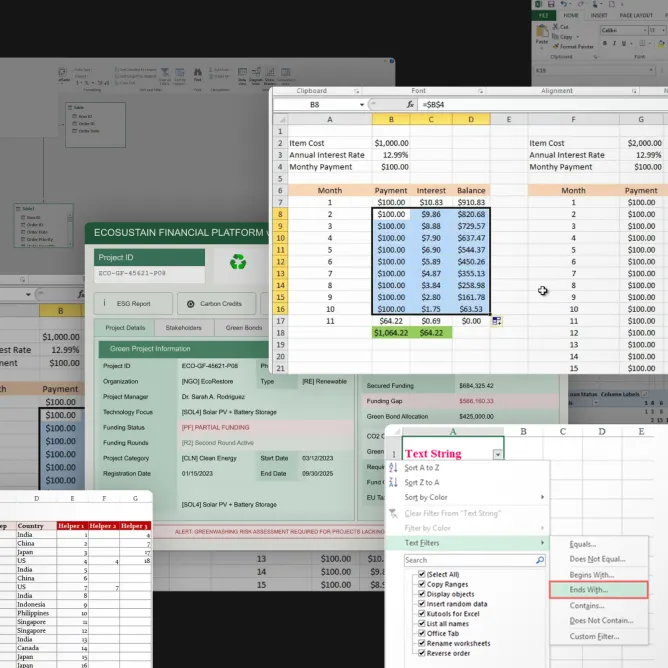The height and width of the screenshot is (668, 668).
Task: Click the Auto Fill Options icon below Balance column
Action: [497, 321]
